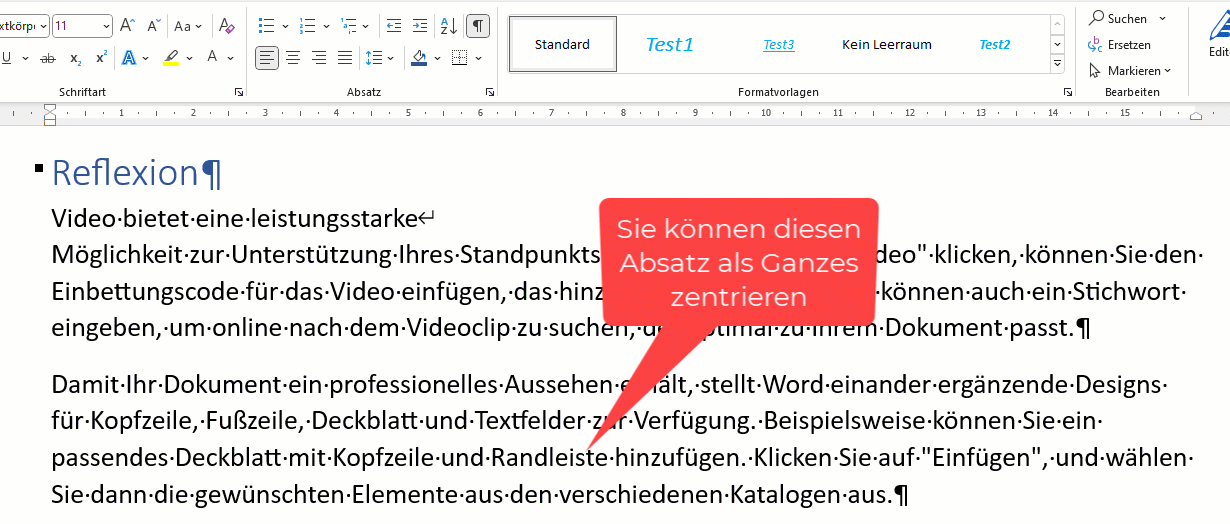Click the justify alignment icon
The width and height of the screenshot is (1230, 524).
345,58
